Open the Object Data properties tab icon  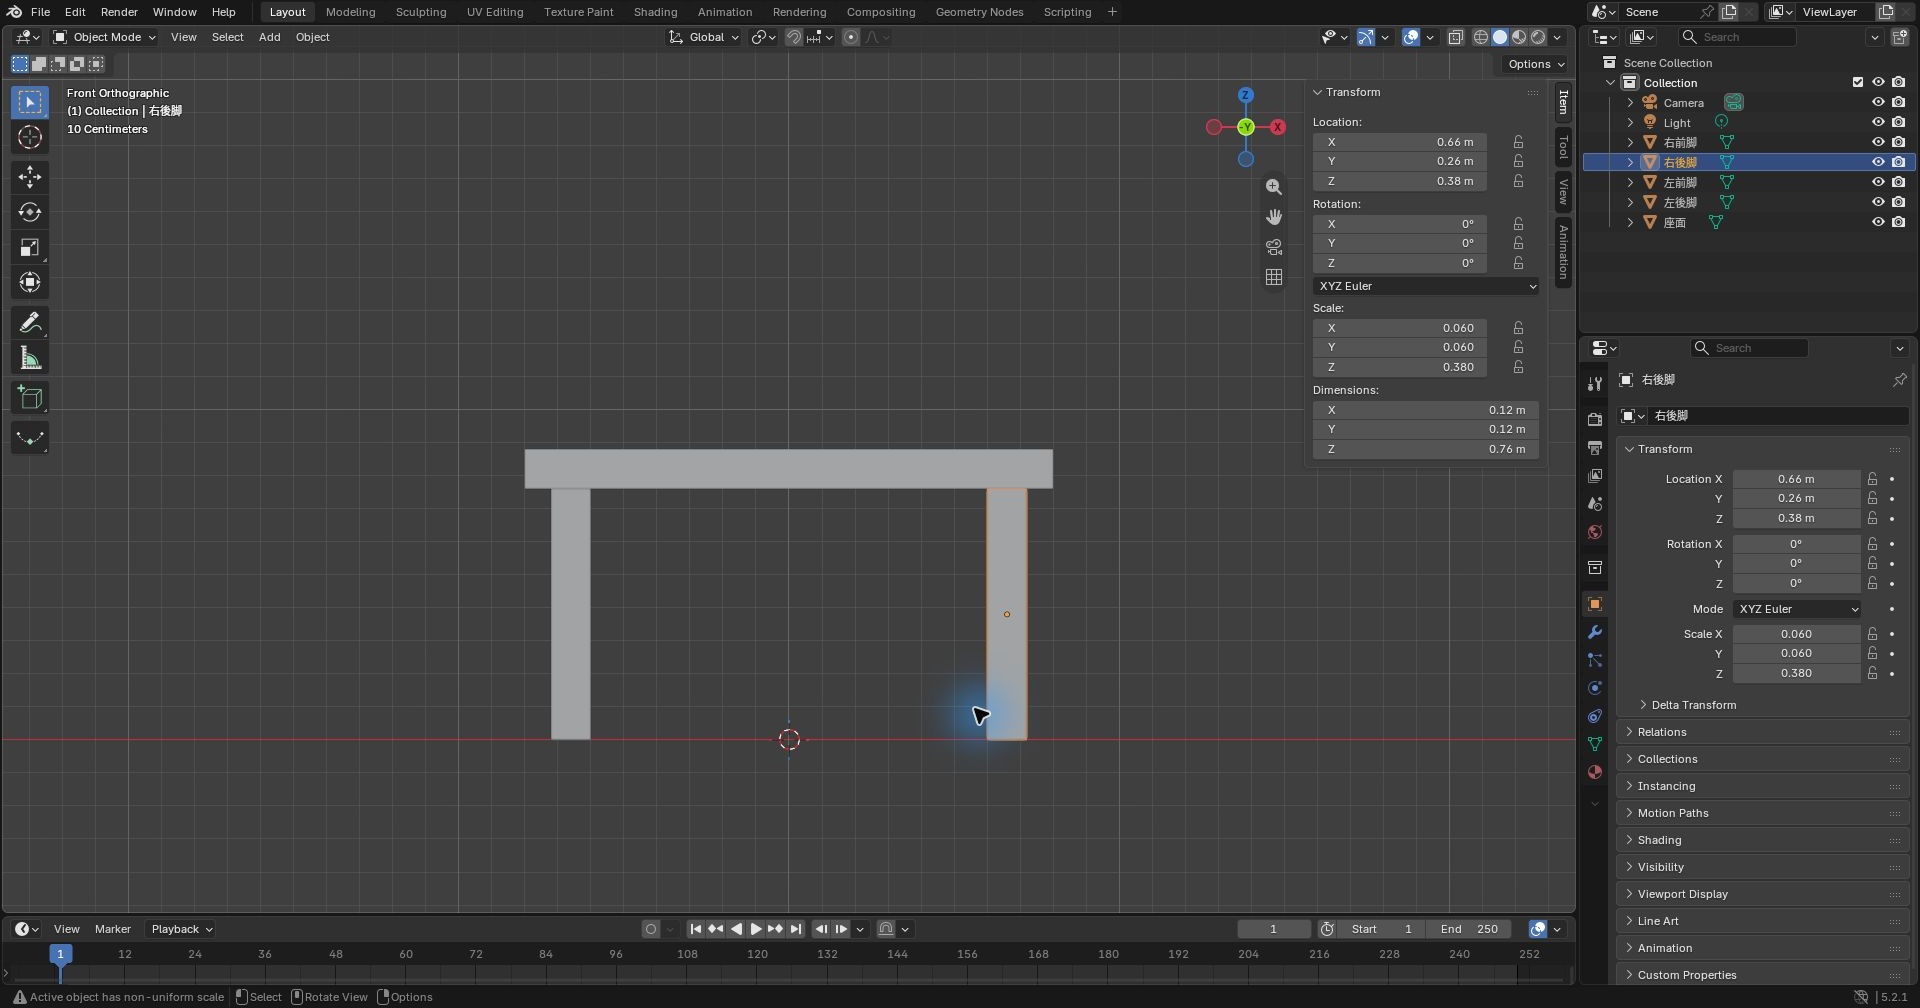[1595, 744]
